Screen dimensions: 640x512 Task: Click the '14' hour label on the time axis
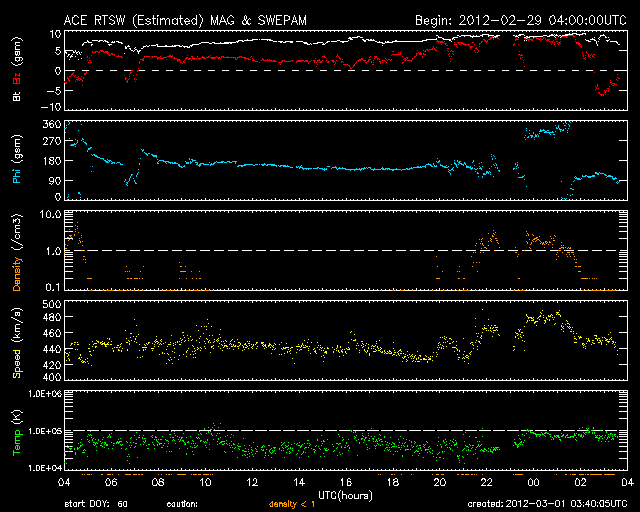299,483
